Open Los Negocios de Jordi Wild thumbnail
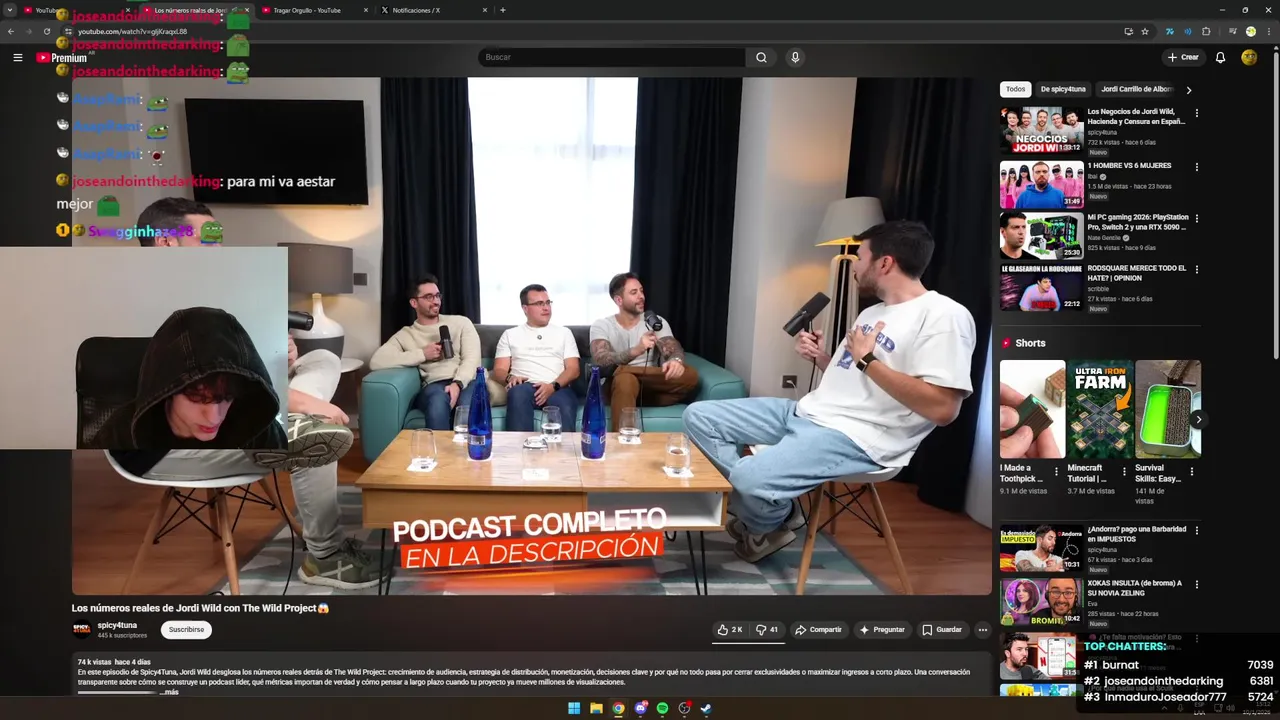This screenshot has height=720, width=1280. (1041, 130)
